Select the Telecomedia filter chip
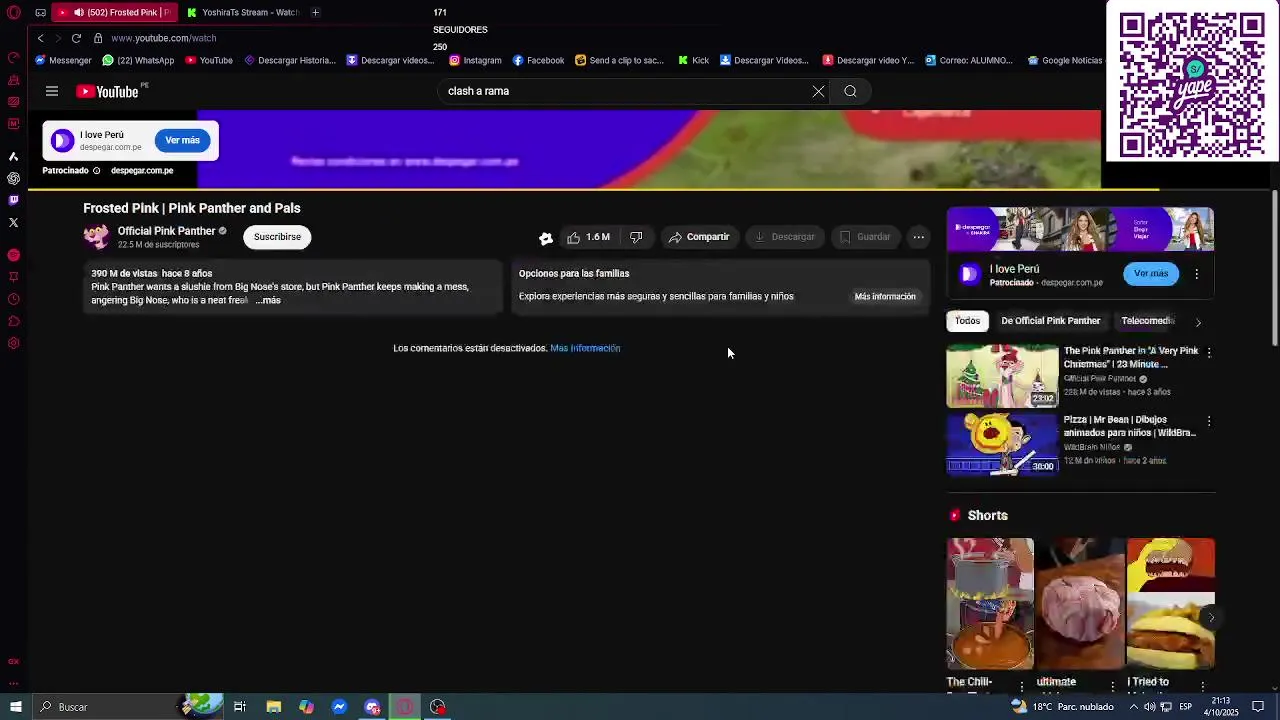 tap(1147, 321)
